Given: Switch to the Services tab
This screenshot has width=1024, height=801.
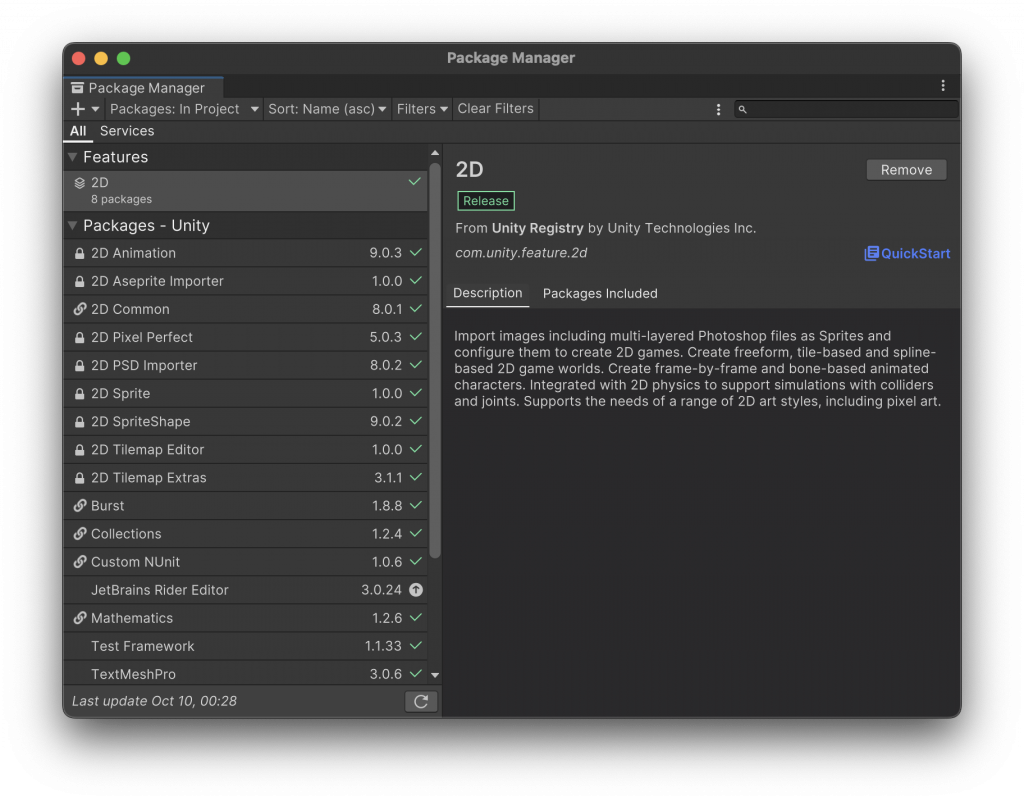Looking at the screenshot, I should pos(127,131).
